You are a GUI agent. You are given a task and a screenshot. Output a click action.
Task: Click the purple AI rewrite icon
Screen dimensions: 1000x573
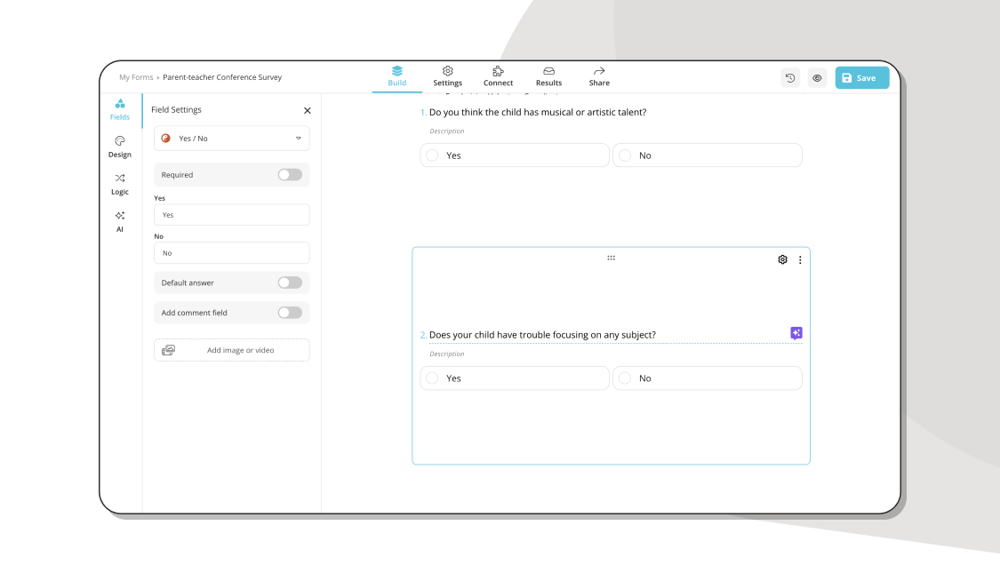(x=796, y=333)
